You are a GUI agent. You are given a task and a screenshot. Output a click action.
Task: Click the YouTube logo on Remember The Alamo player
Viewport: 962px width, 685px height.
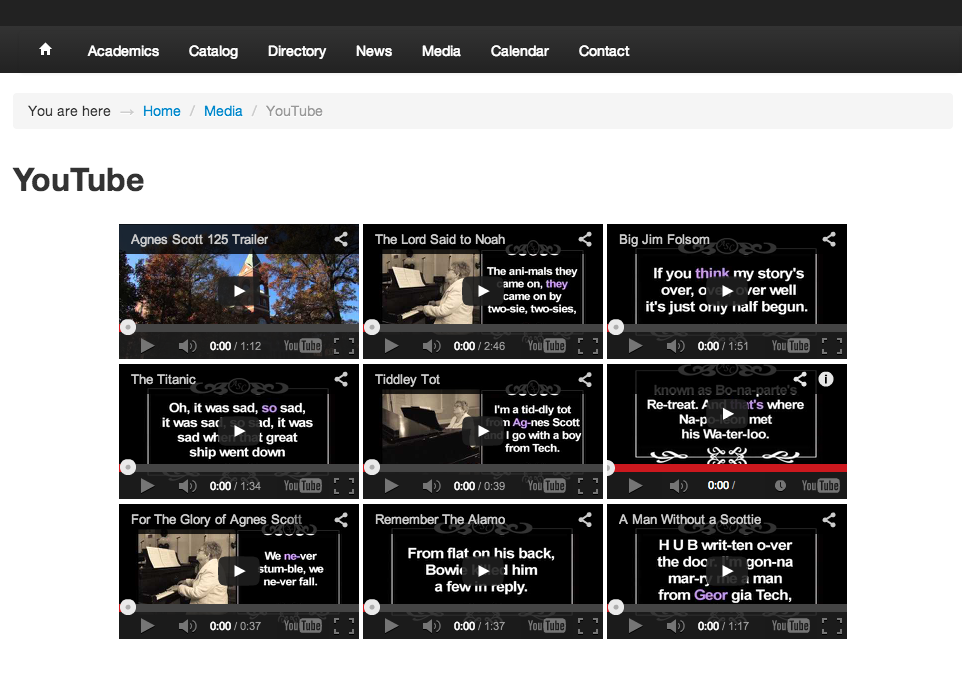[546, 625]
